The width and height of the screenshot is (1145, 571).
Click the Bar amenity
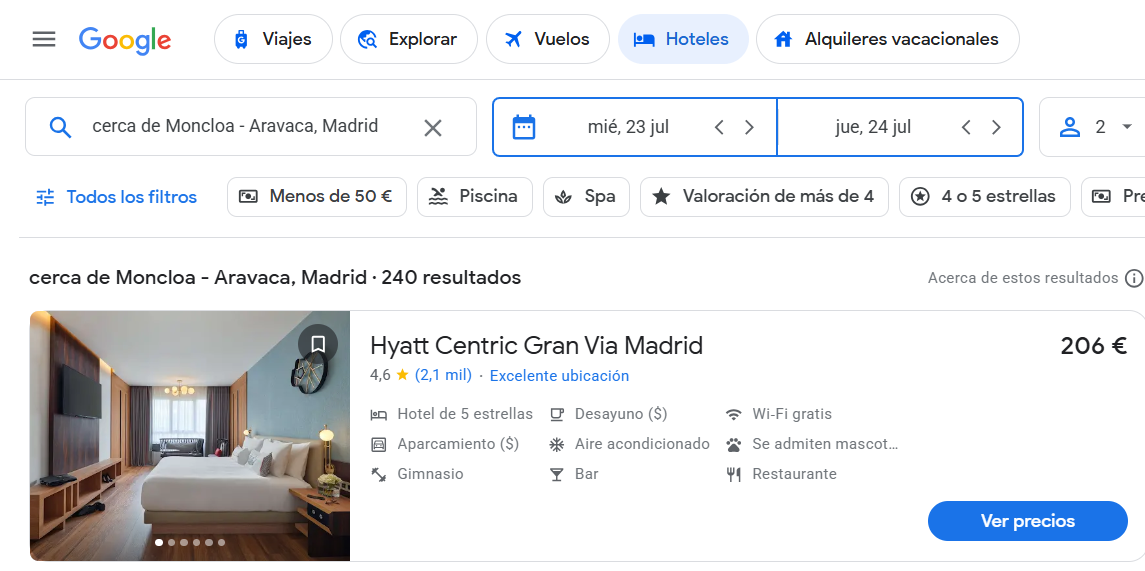tap(574, 475)
